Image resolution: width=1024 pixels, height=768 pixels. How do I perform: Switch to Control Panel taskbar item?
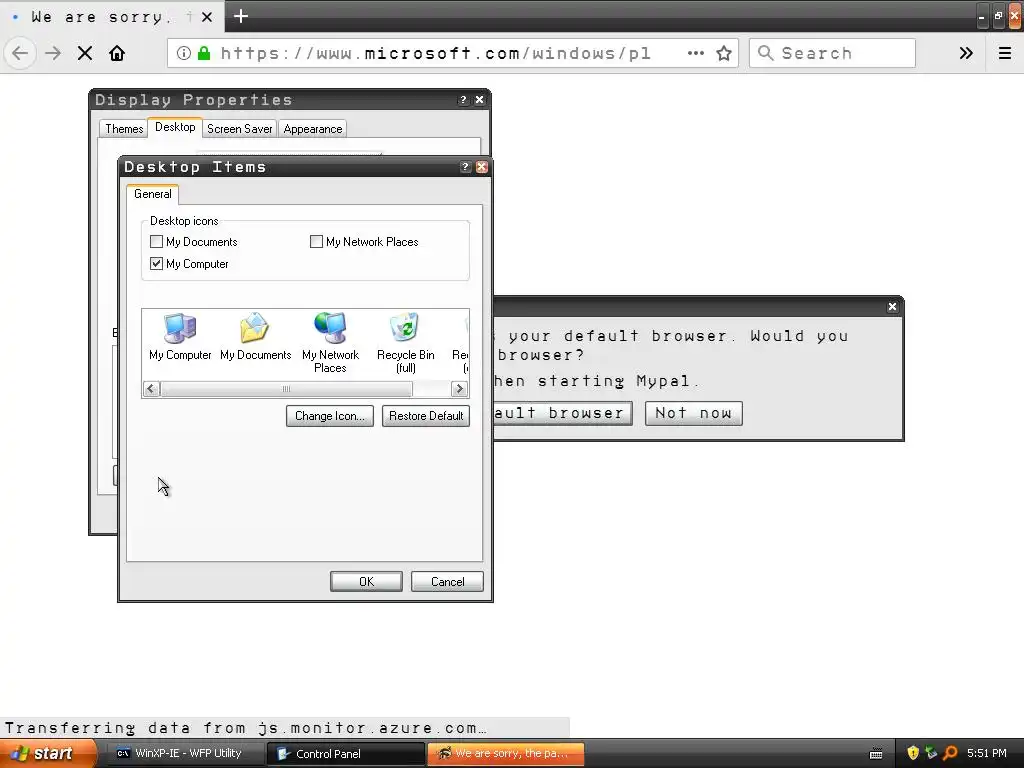[x=346, y=754]
